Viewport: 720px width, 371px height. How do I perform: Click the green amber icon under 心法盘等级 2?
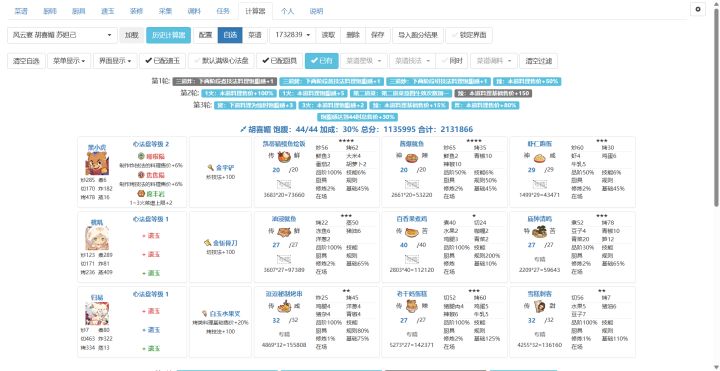141,156
